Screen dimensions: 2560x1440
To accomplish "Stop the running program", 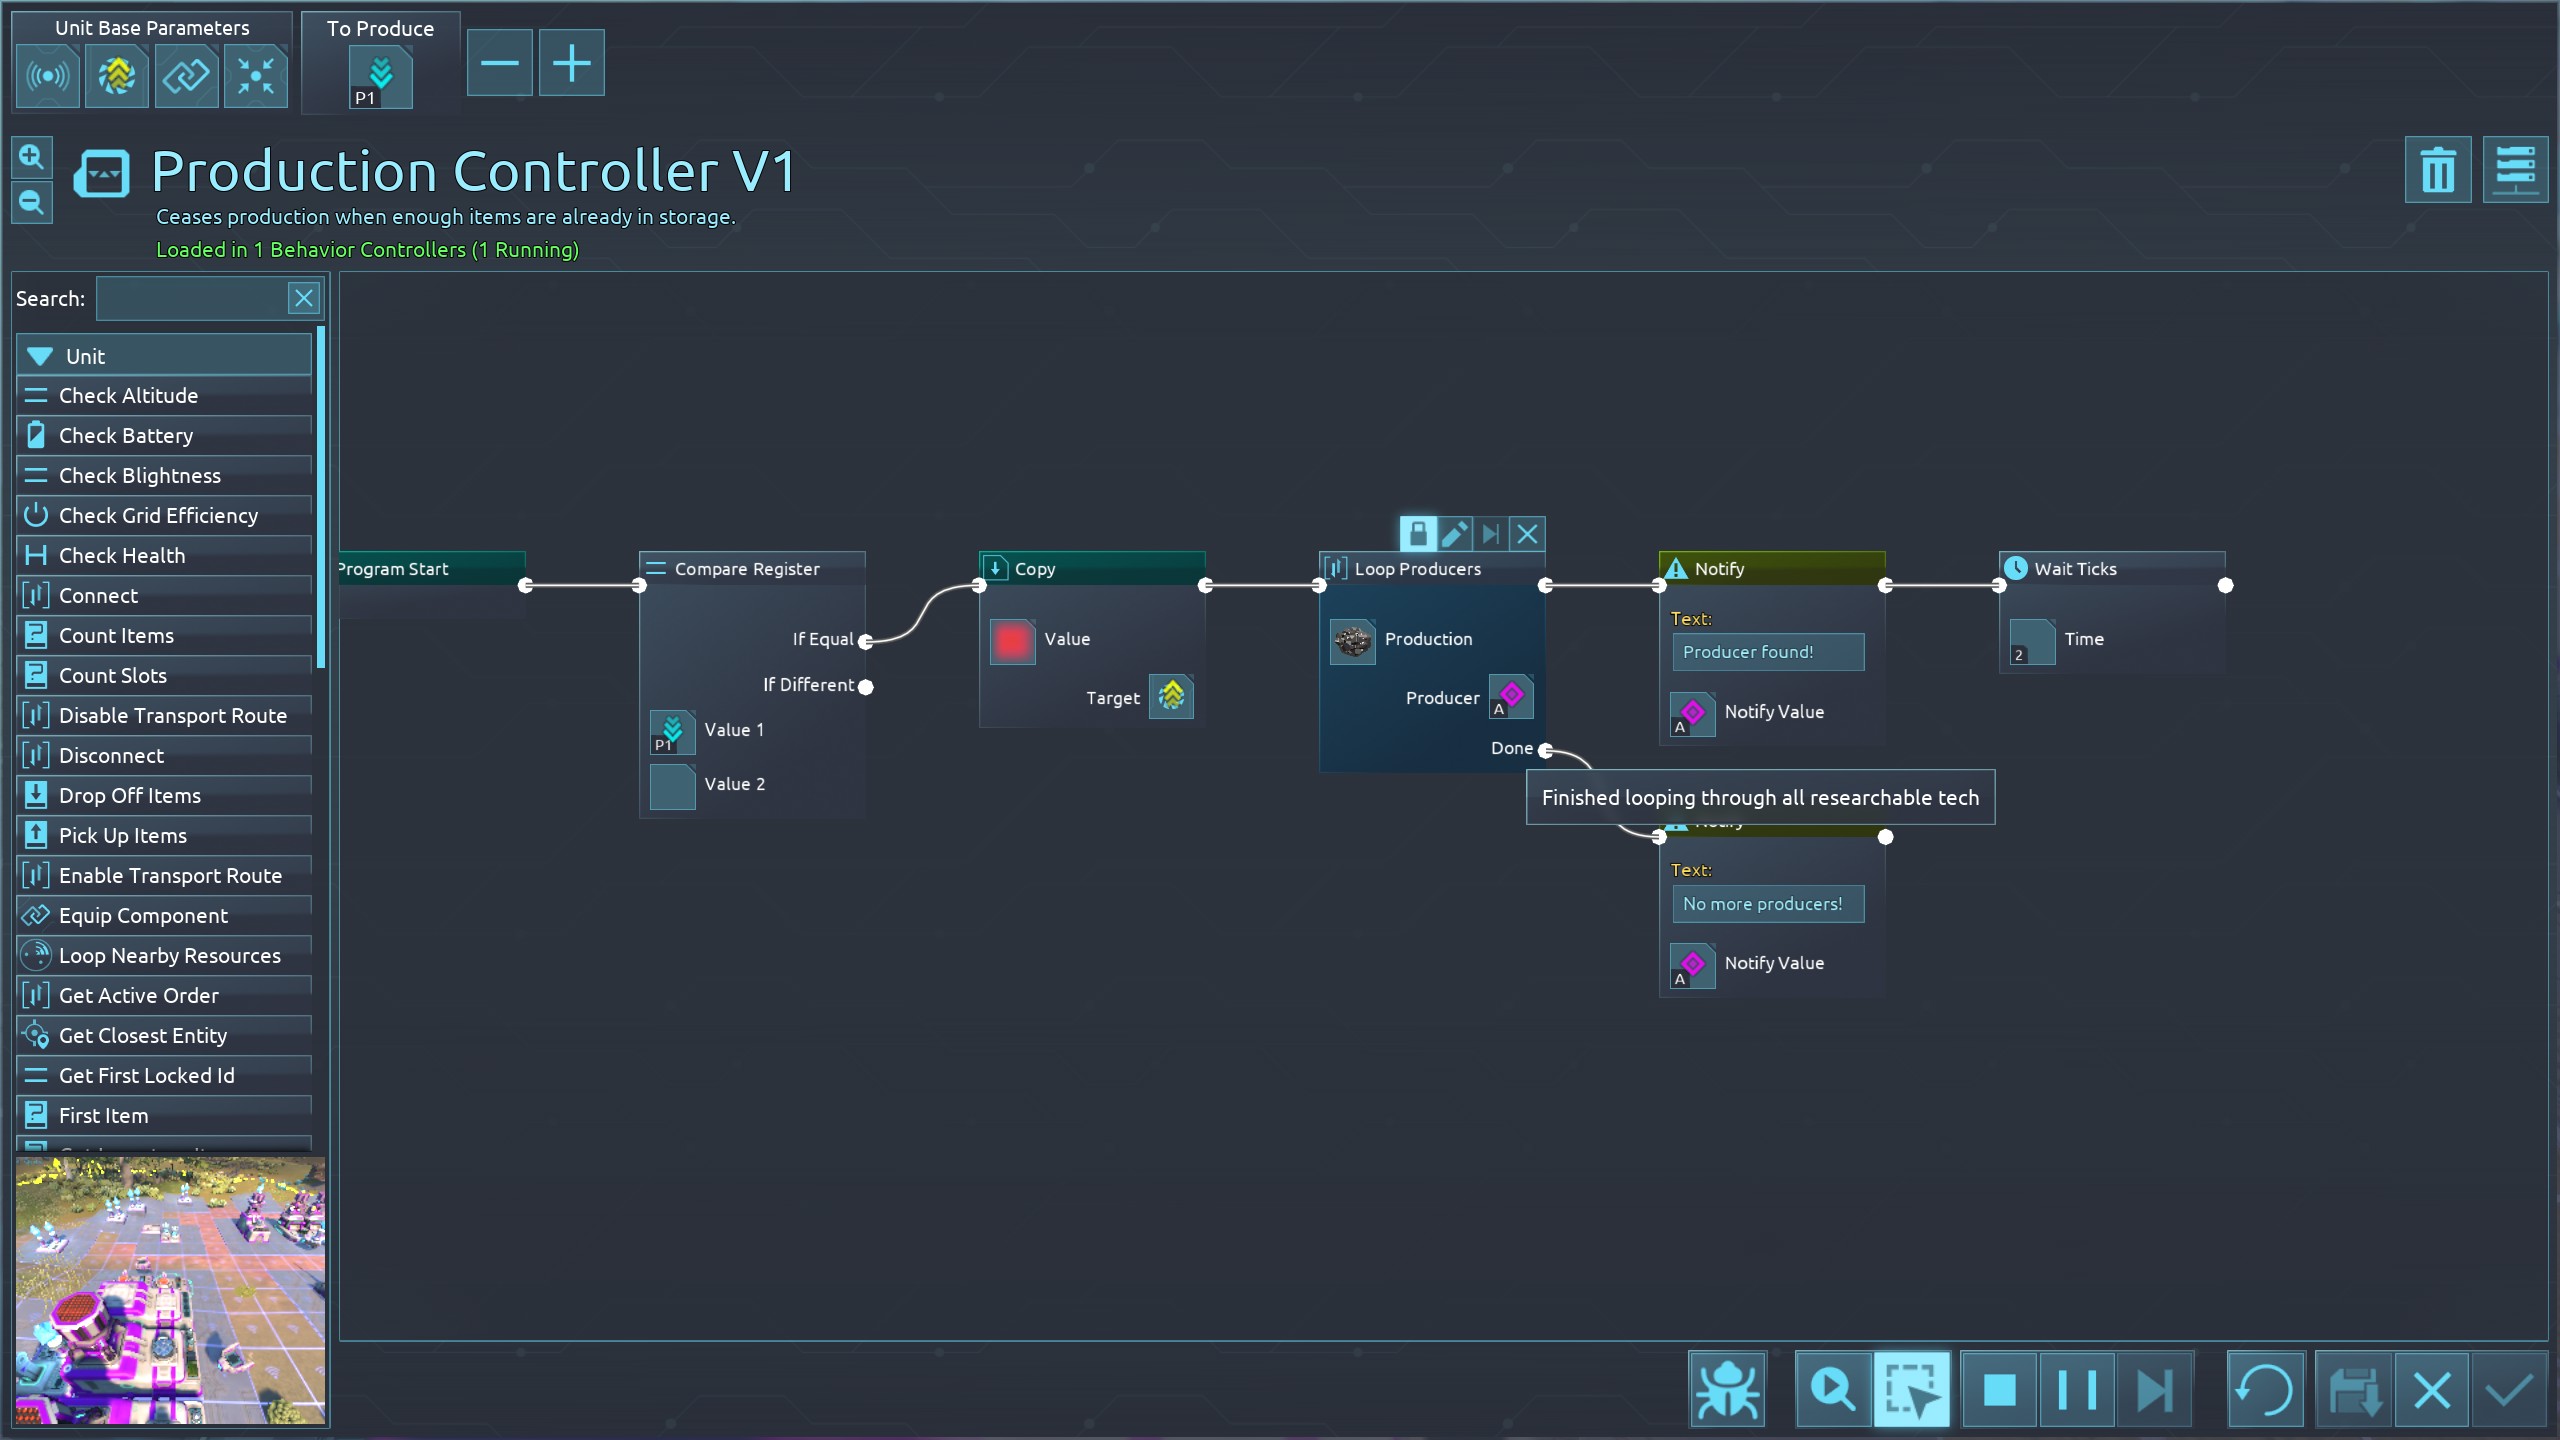I will (x=1999, y=1389).
